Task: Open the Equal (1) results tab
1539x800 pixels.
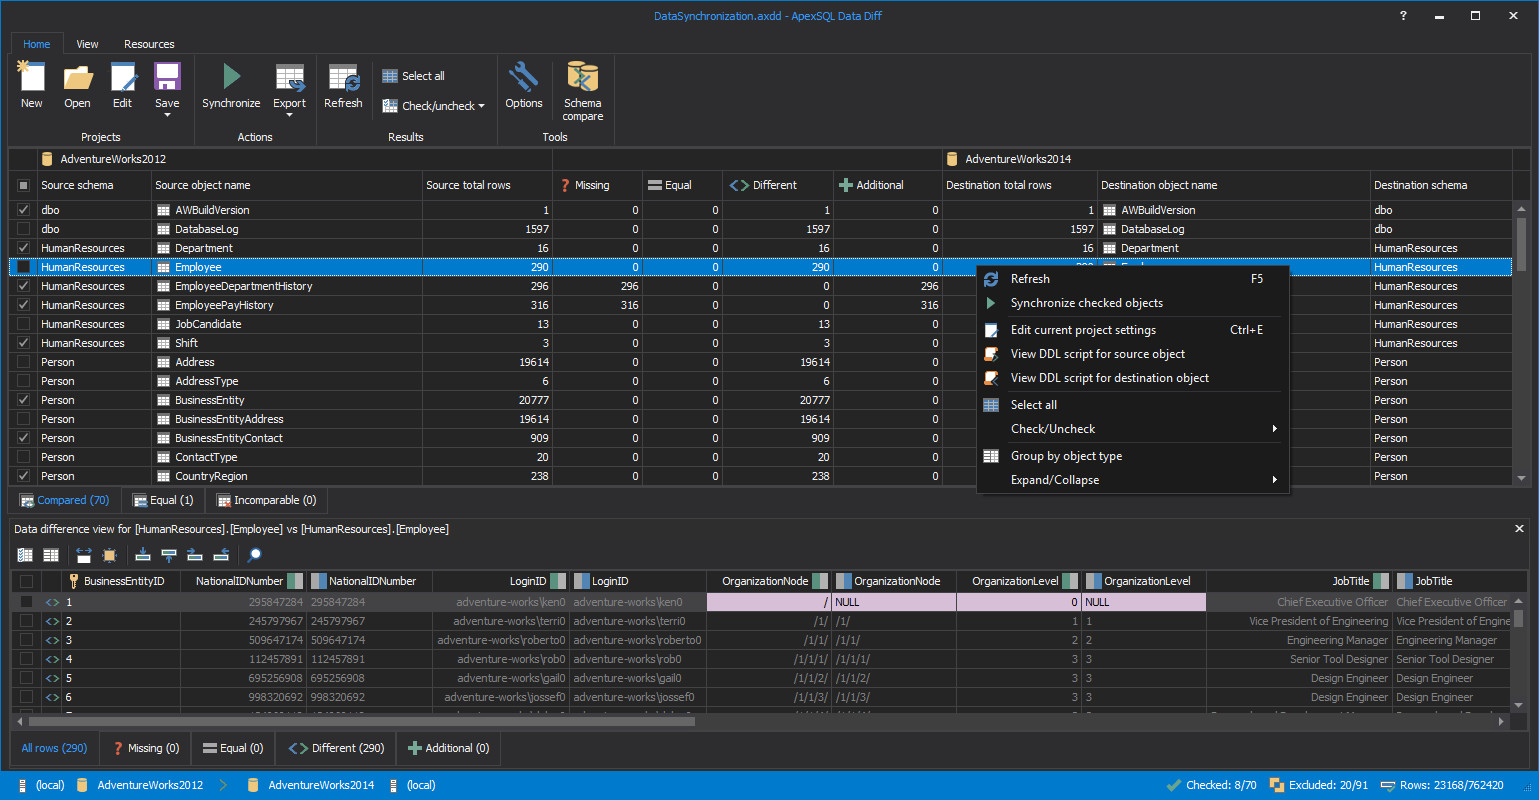Action: click(163, 500)
